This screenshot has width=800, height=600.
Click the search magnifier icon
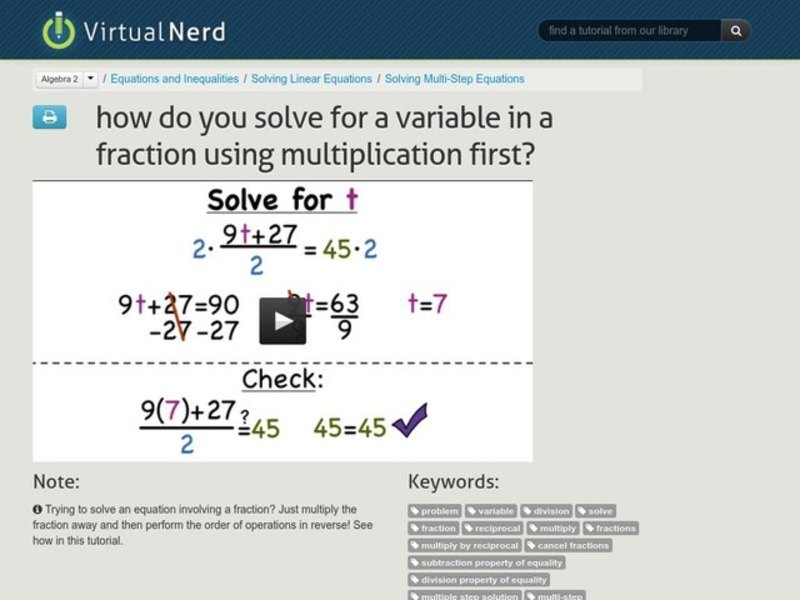734,31
